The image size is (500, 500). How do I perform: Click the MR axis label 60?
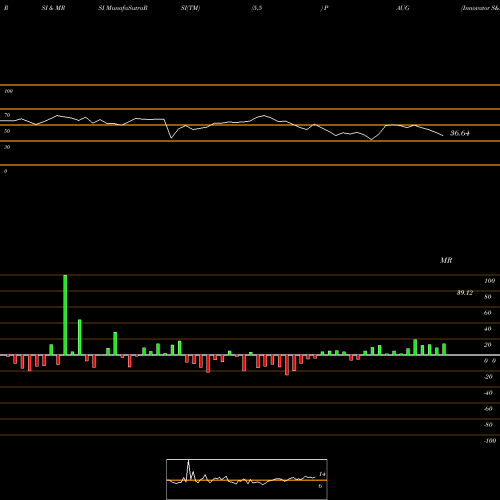[488, 313]
